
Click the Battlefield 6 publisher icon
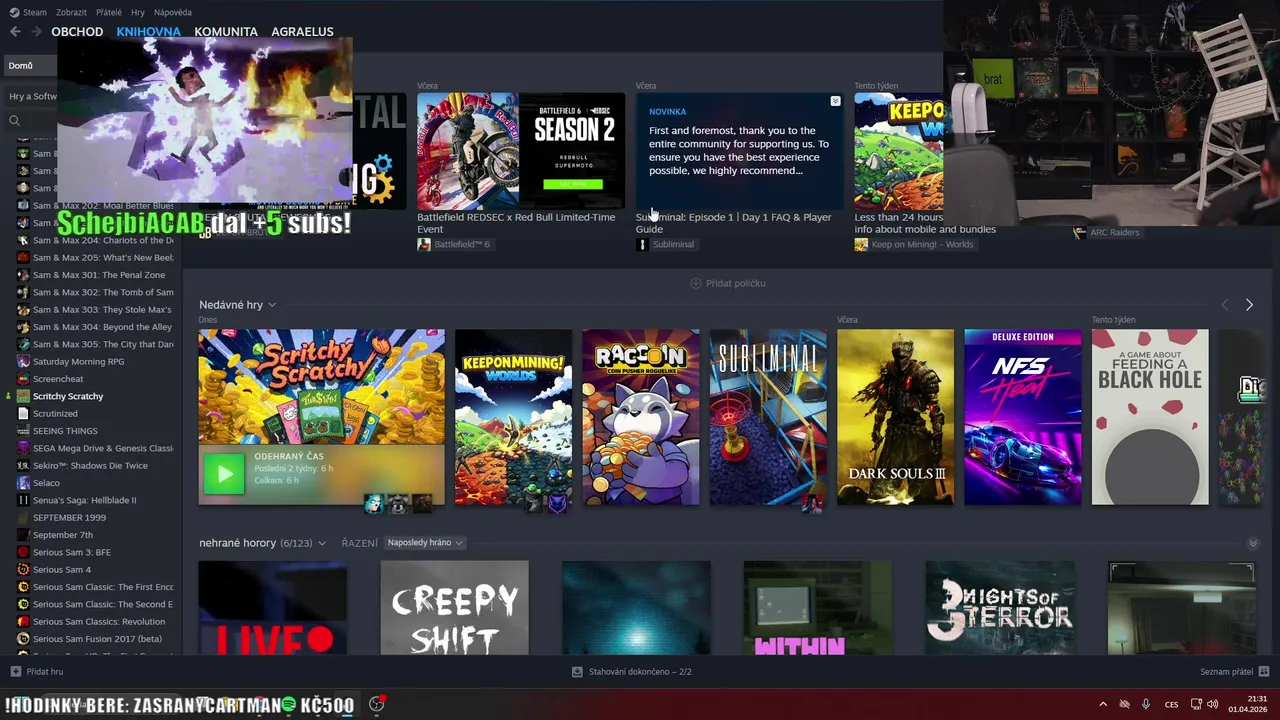pyautogui.click(x=424, y=244)
